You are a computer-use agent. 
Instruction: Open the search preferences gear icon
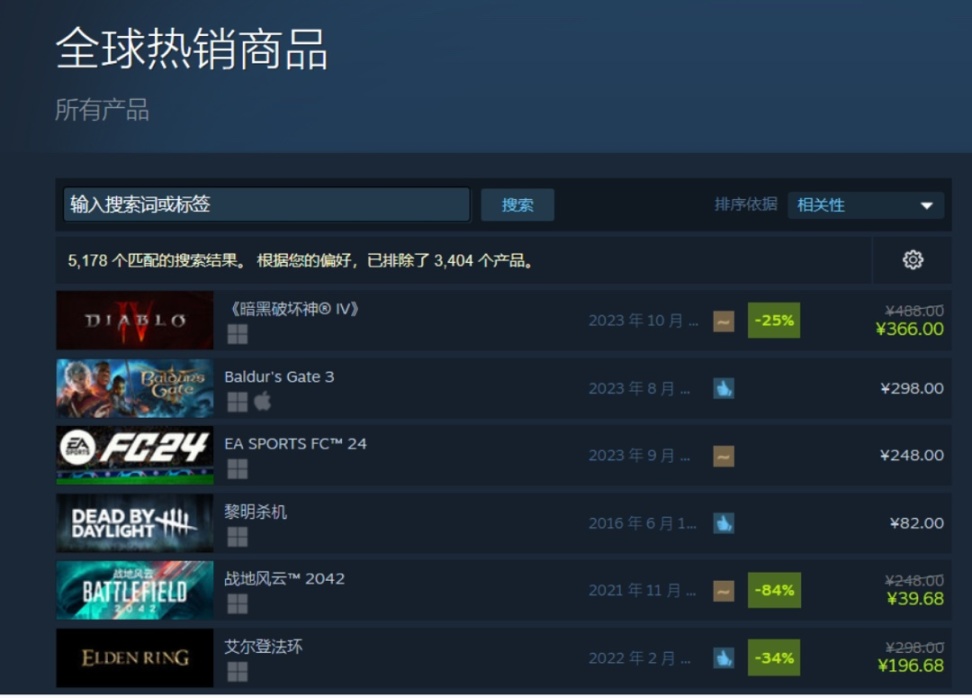point(912,260)
